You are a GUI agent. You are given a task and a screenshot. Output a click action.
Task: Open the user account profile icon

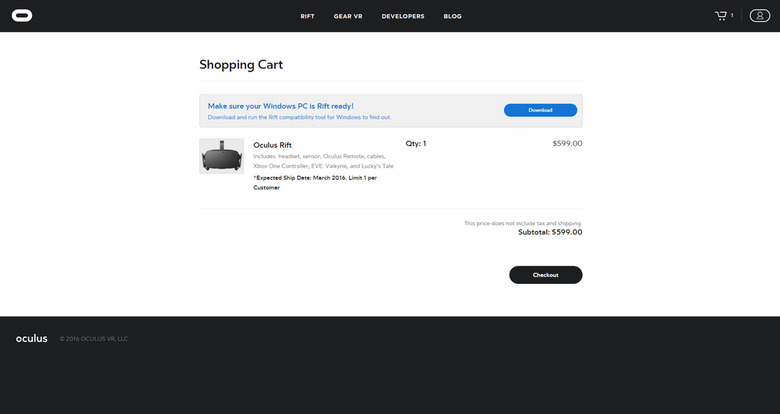pos(760,16)
